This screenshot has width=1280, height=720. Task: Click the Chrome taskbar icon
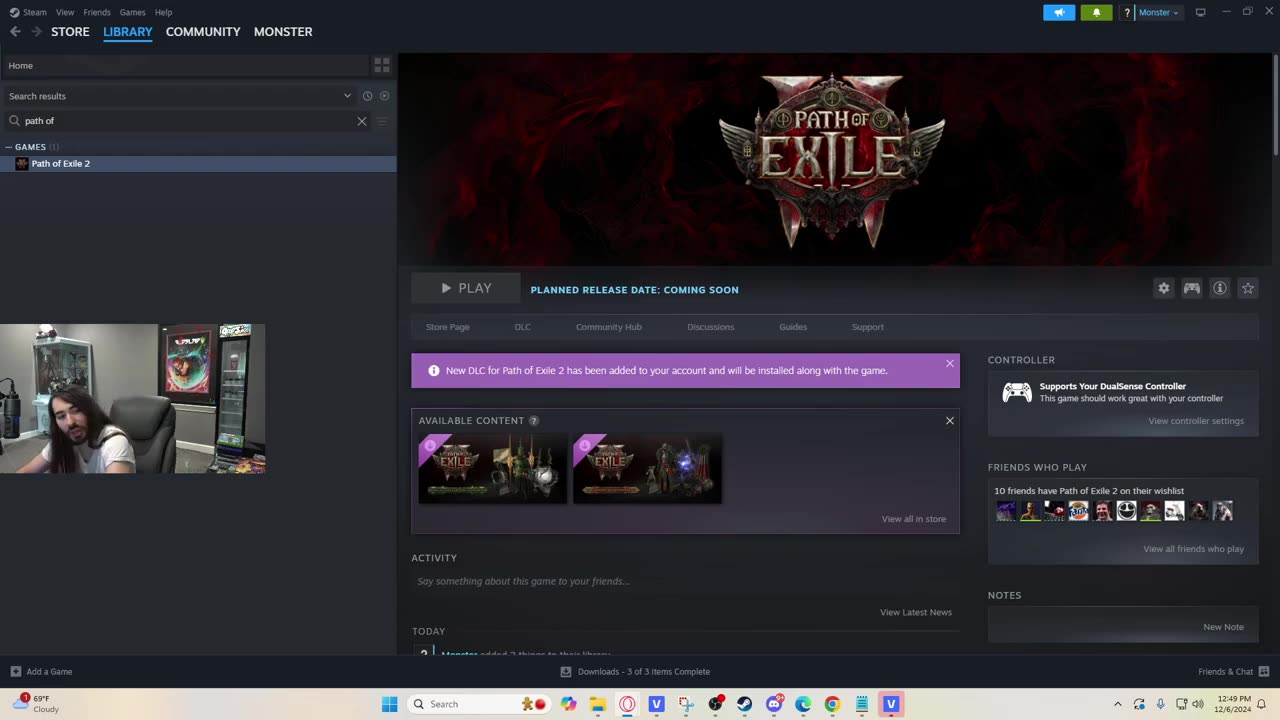(x=831, y=704)
